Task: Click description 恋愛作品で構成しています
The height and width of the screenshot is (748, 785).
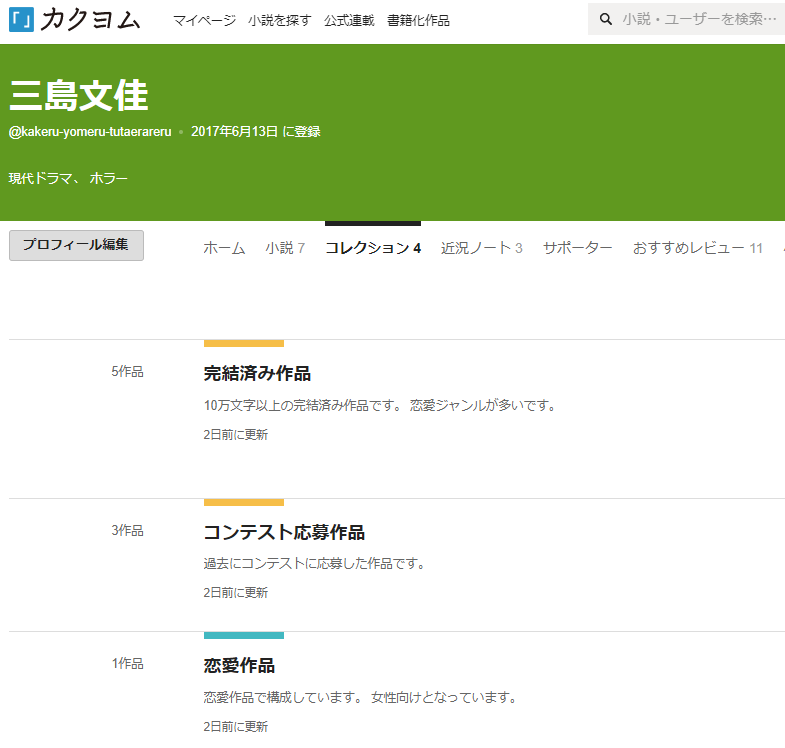Action: [x=282, y=697]
